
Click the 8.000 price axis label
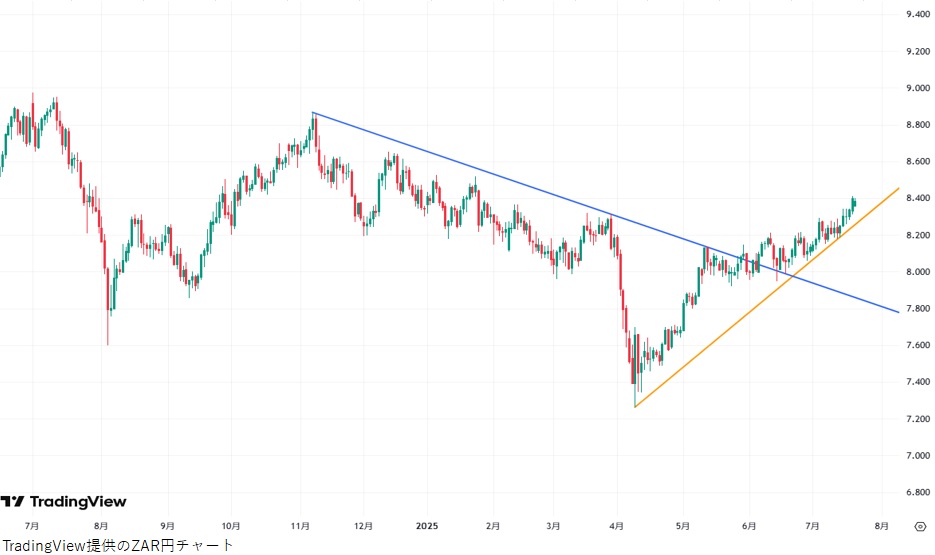918,272
